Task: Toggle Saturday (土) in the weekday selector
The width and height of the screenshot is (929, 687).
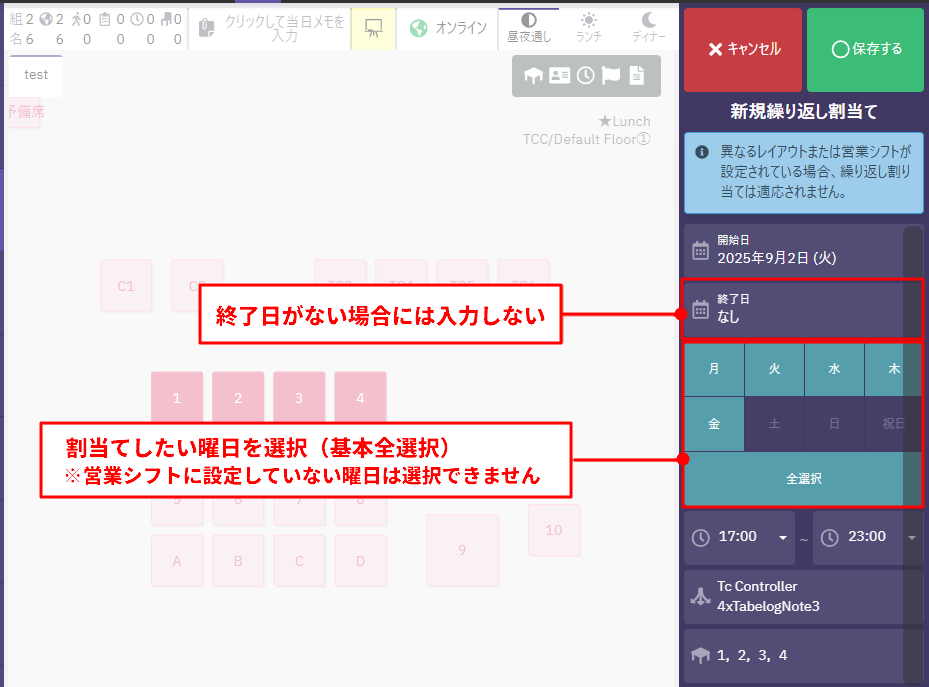Action: [774, 424]
